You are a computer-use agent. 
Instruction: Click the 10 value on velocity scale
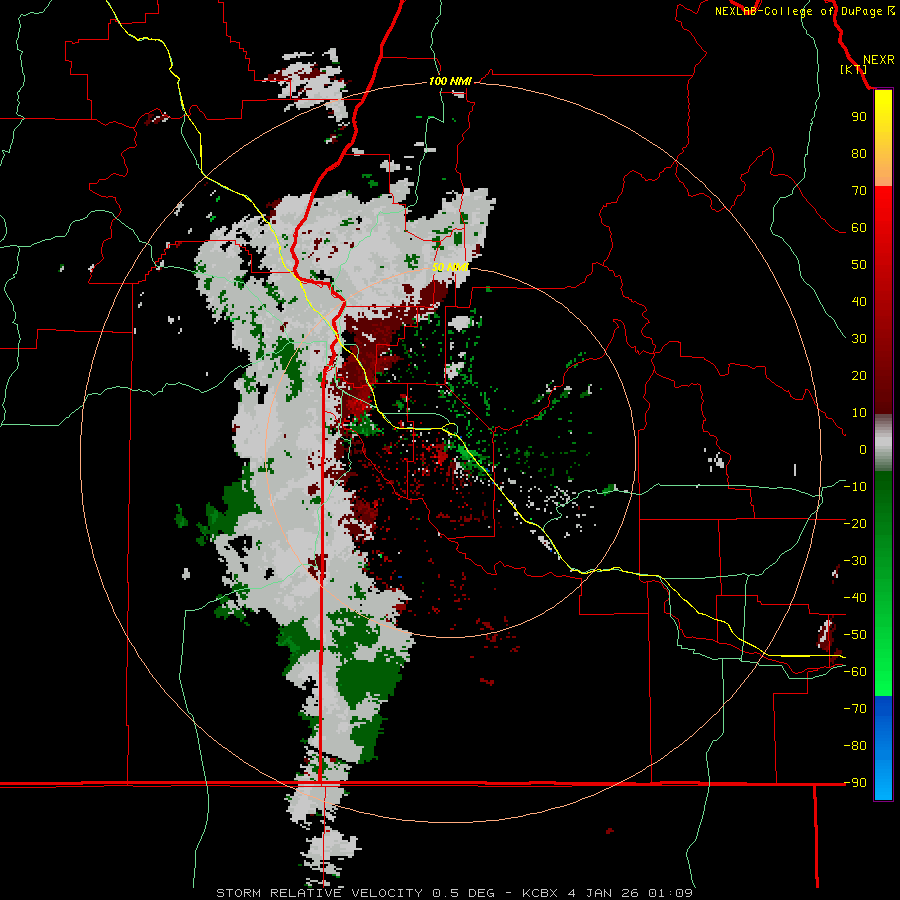click(x=859, y=413)
